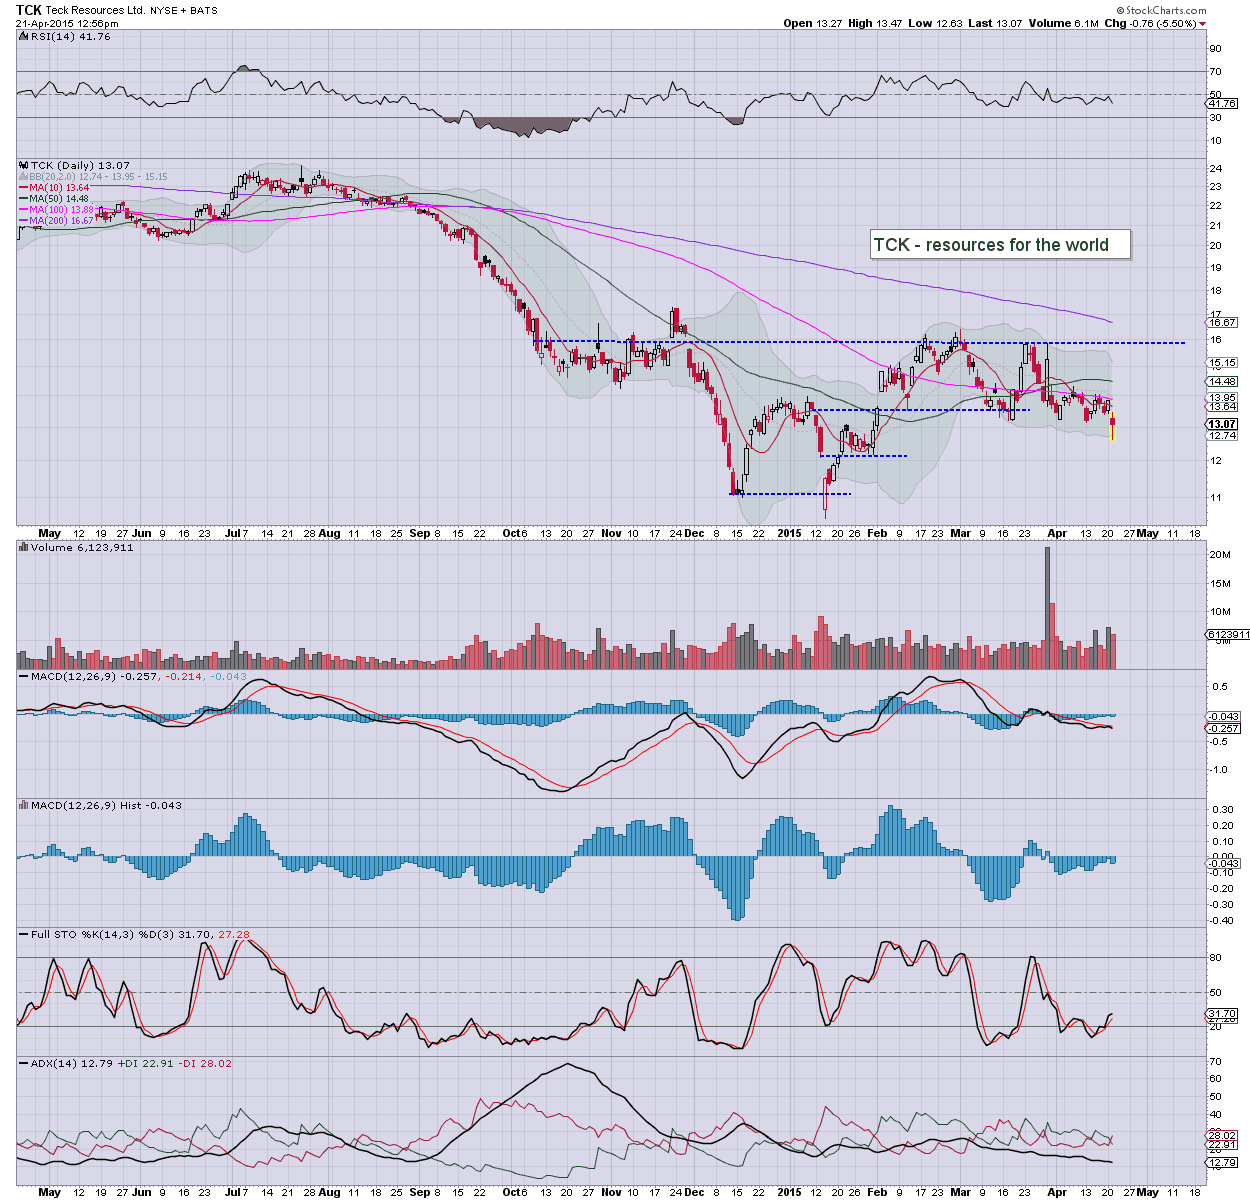Click the TCK ticker symbol in the header
This screenshot has height=1200, width=1250.
29,9
